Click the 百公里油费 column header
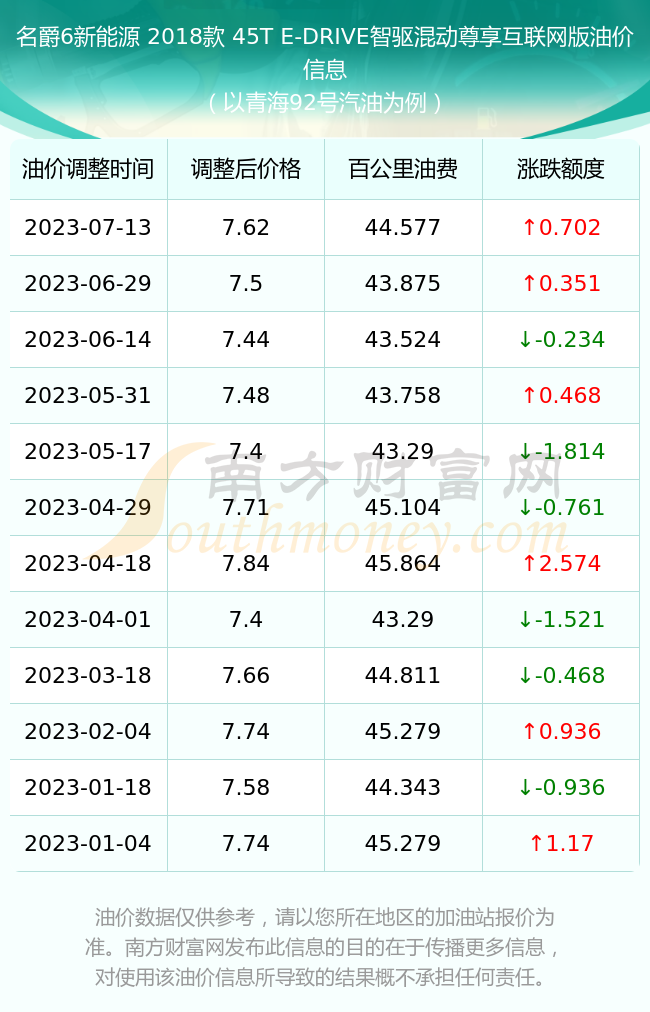The height and width of the screenshot is (1012, 650). [x=403, y=169]
